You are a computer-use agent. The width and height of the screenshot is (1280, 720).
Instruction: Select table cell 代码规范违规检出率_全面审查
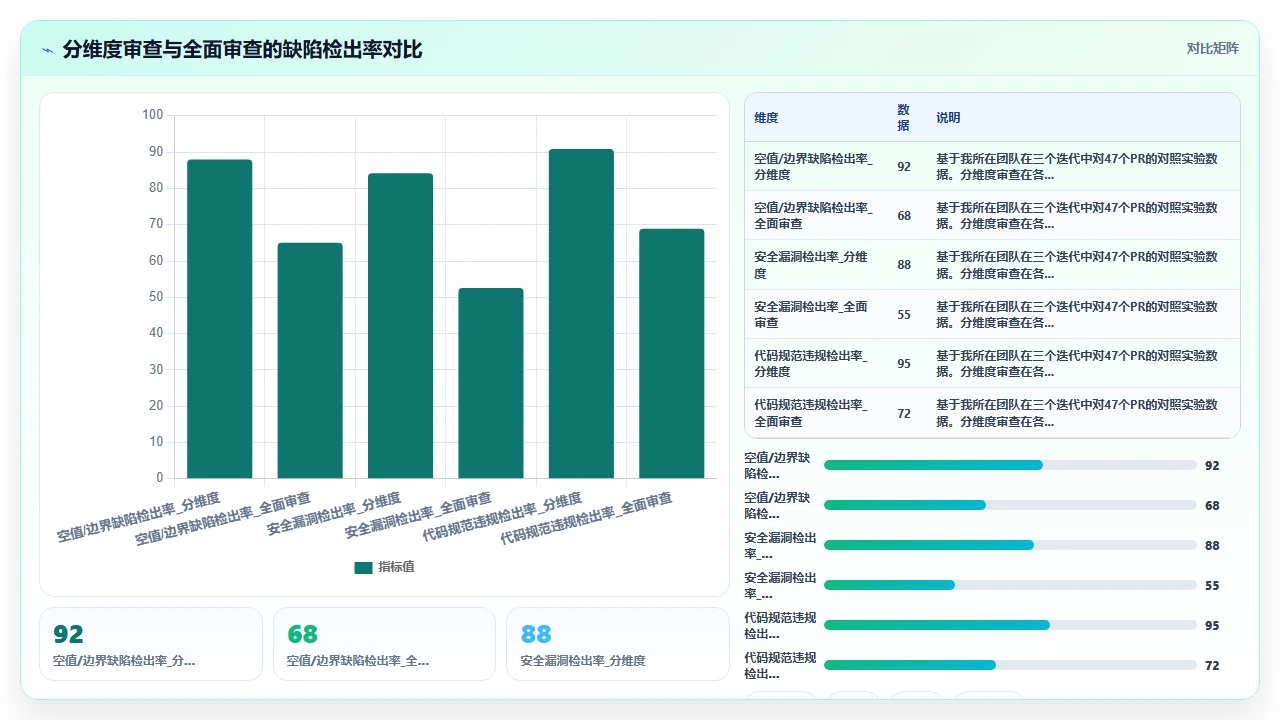tap(812, 412)
